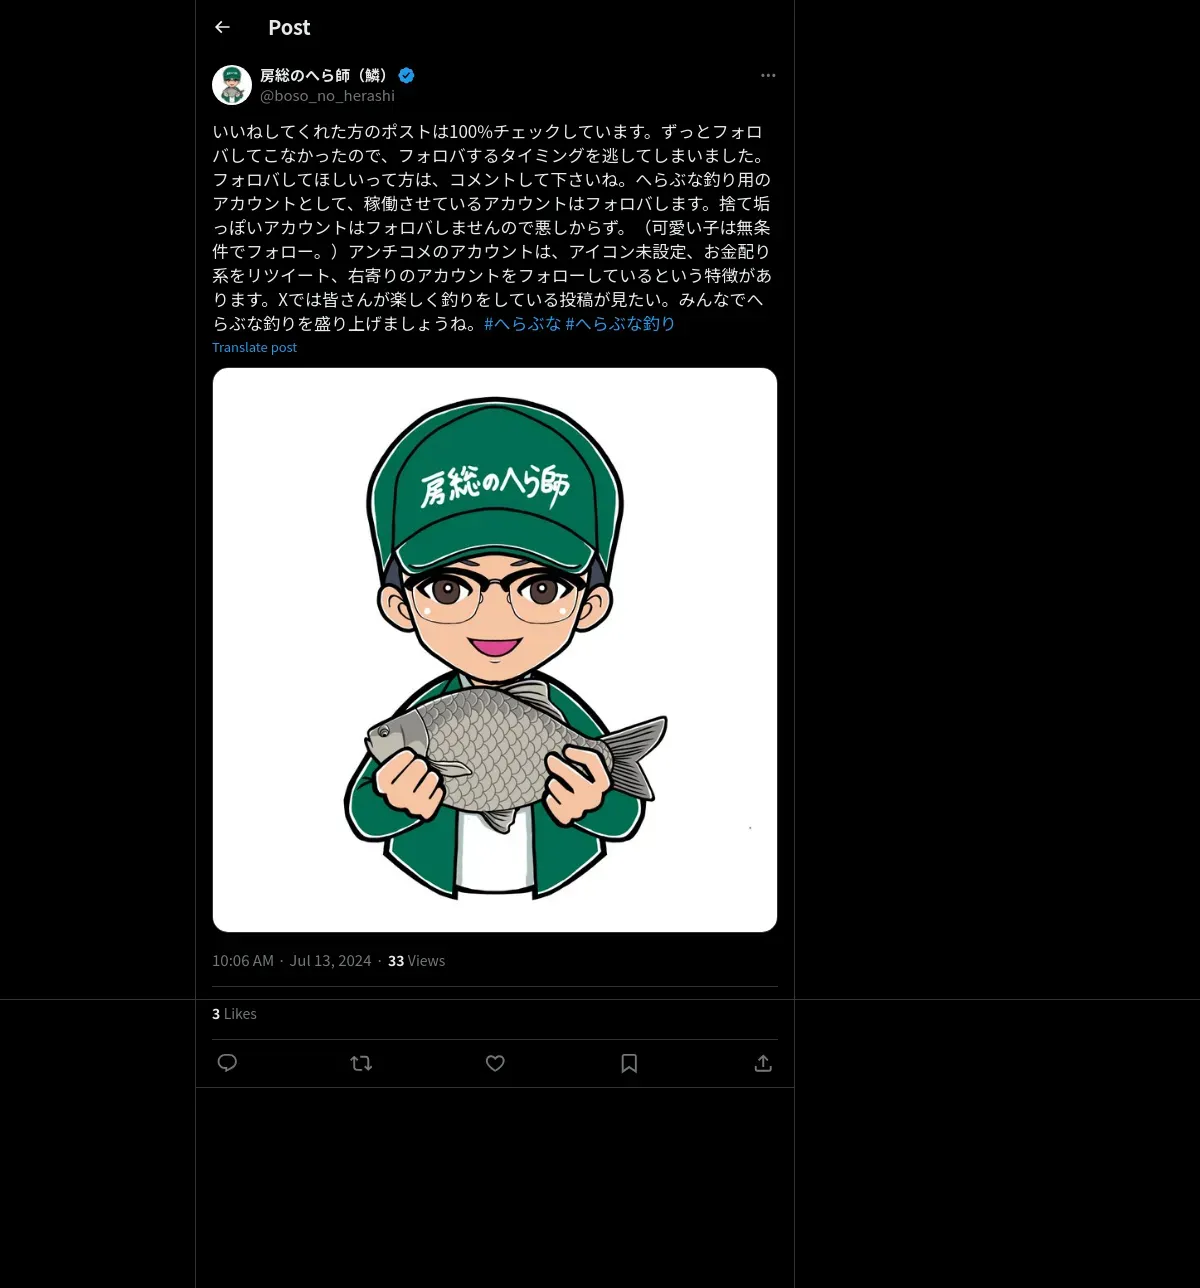This screenshot has height=1288, width=1200.
Task: Go back using the arrow icon
Action: pos(222,27)
